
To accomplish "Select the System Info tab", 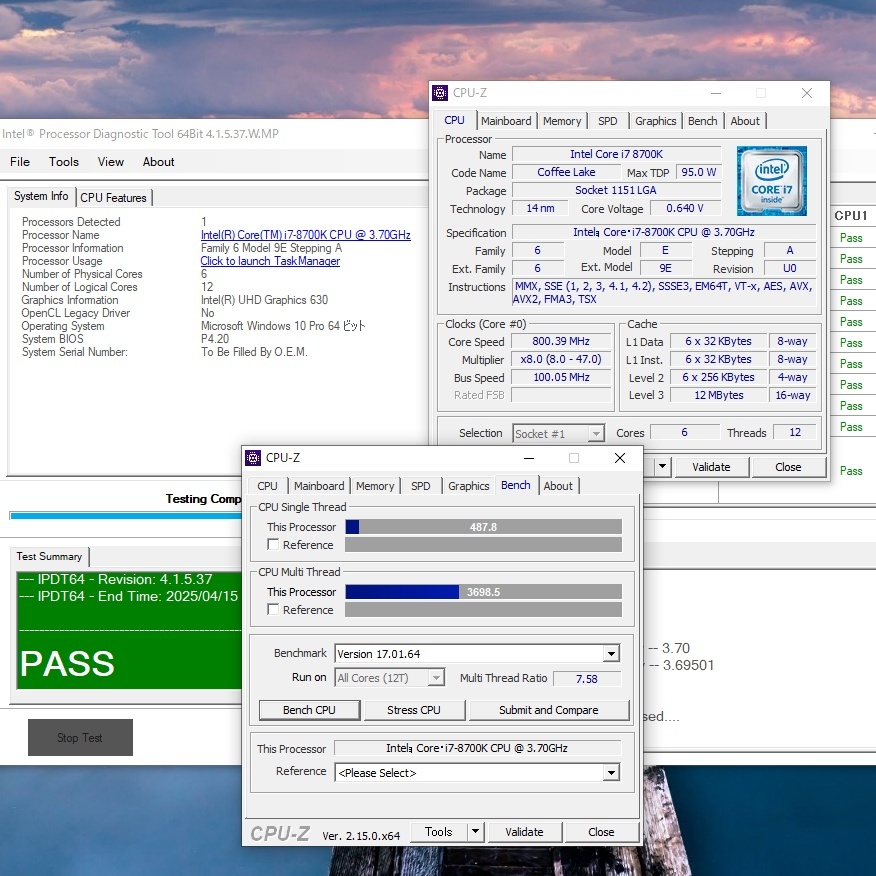I will (41, 196).
